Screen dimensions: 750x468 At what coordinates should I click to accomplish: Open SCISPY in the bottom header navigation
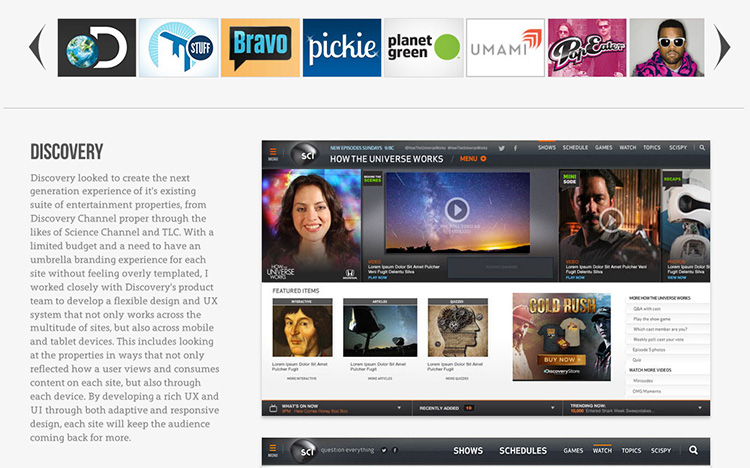(x=661, y=450)
